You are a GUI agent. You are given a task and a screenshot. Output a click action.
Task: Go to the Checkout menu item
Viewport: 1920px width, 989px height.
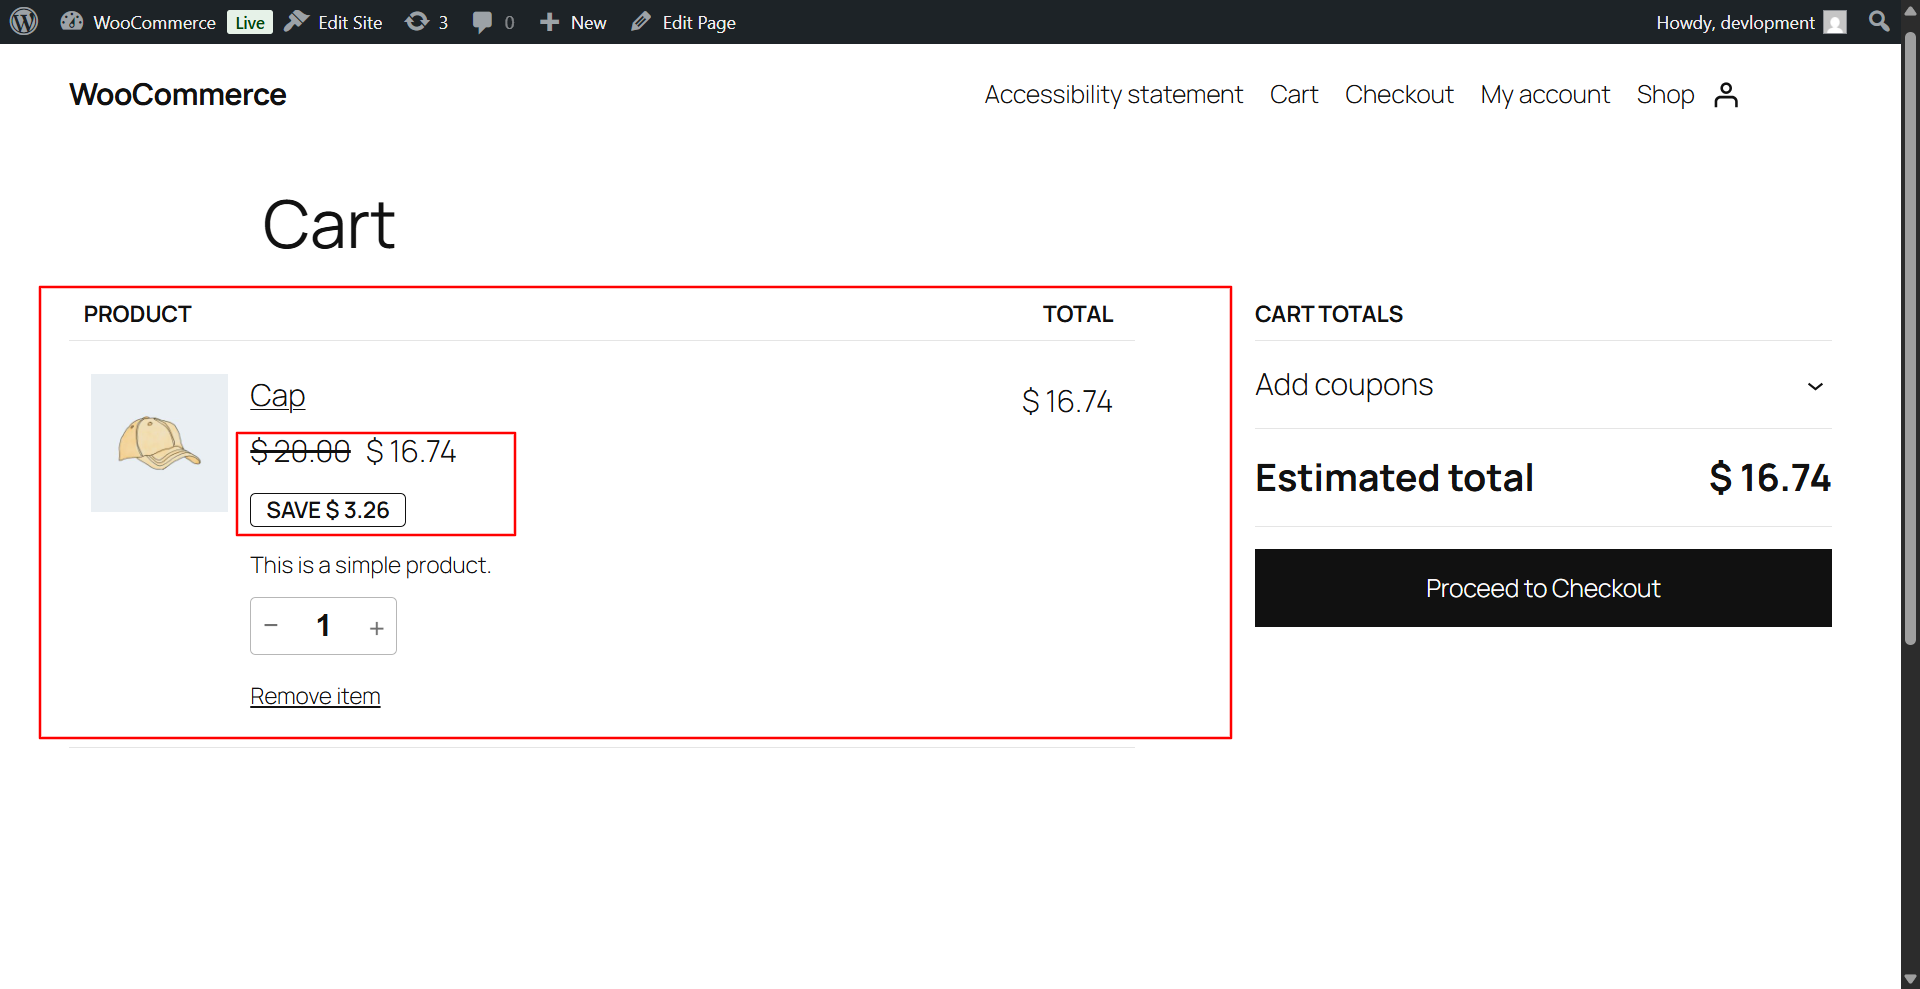pos(1398,95)
